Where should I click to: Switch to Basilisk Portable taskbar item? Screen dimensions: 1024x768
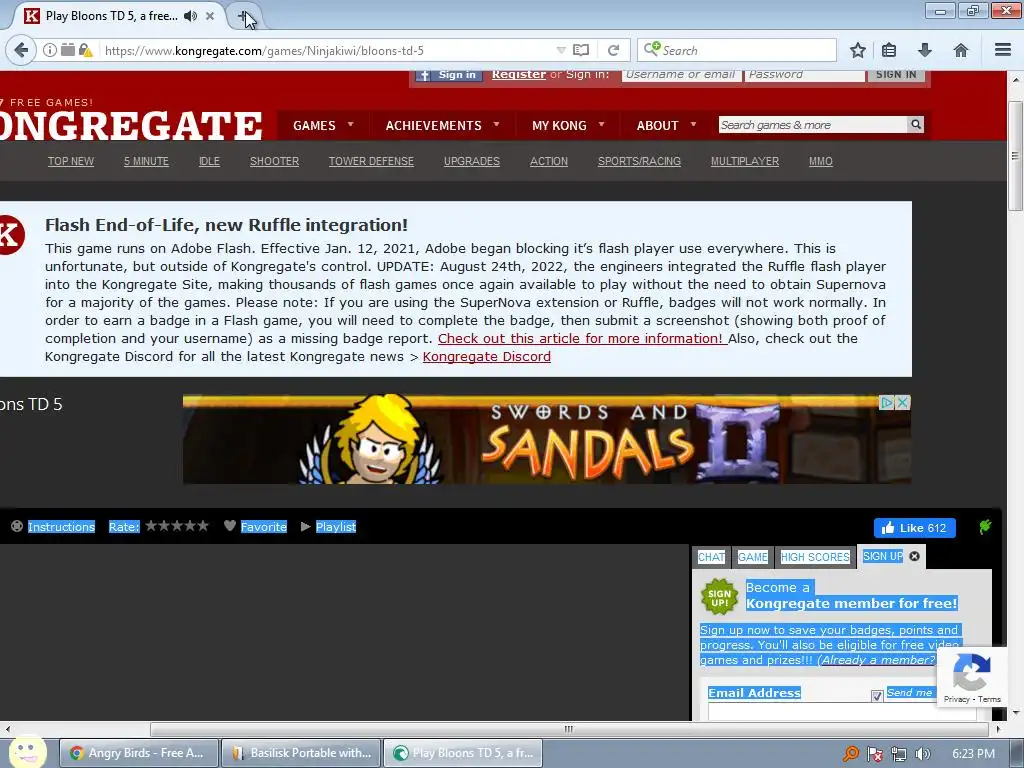click(x=302, y=753)
